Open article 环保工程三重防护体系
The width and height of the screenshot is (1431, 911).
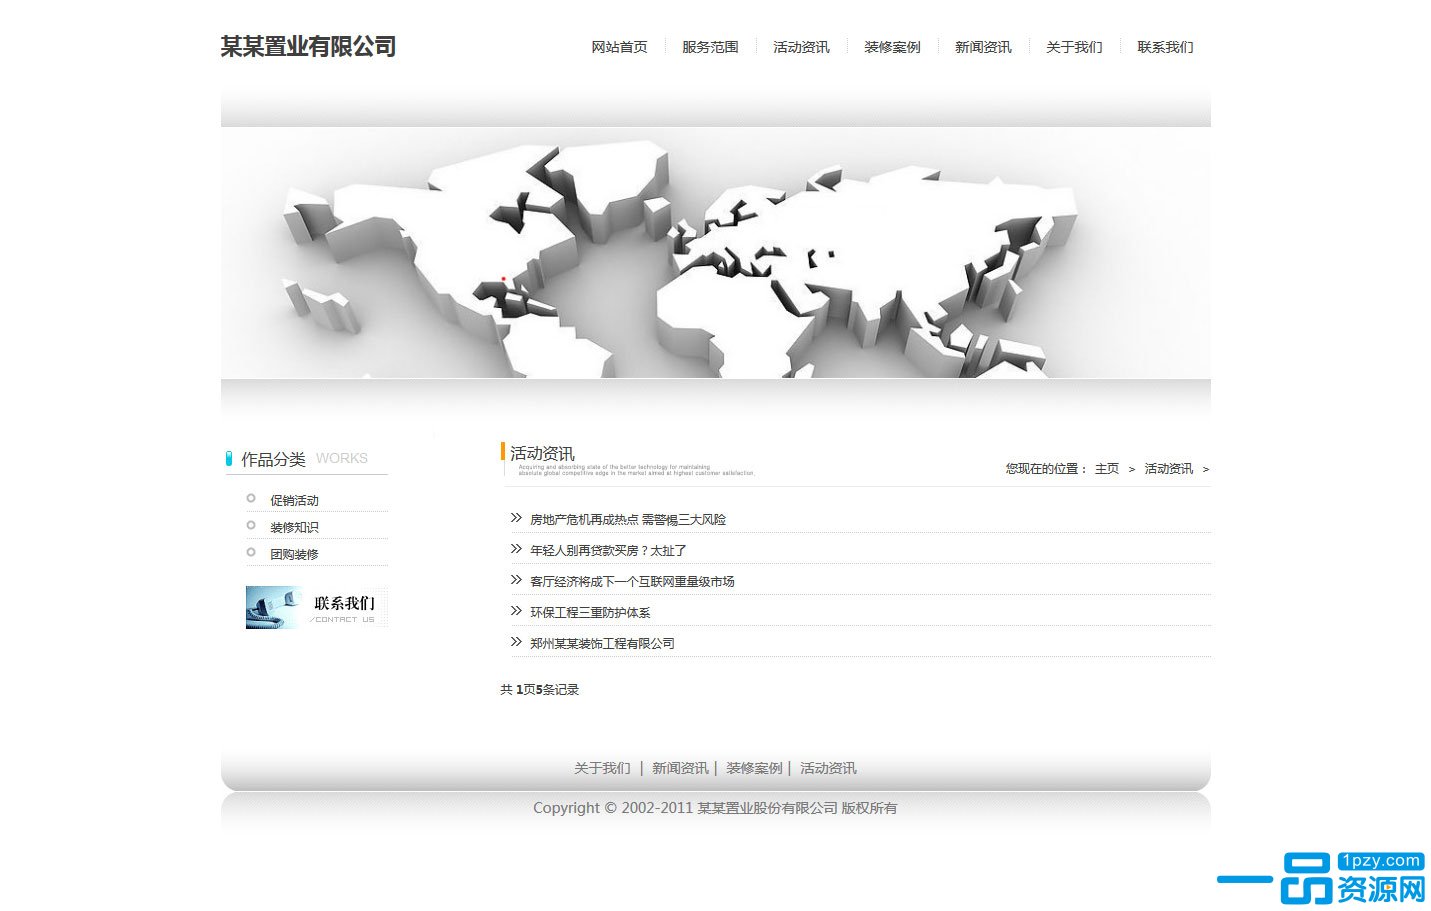click(590, 612)
